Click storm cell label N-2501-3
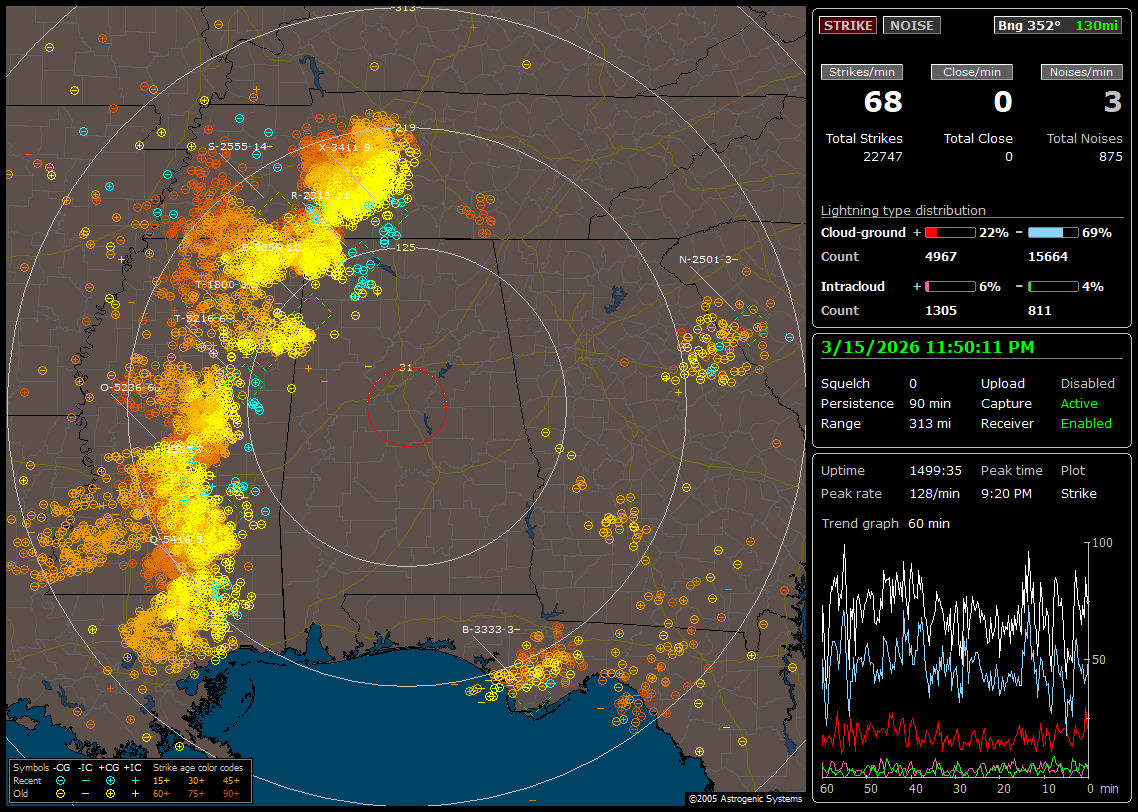 (706, 260)
